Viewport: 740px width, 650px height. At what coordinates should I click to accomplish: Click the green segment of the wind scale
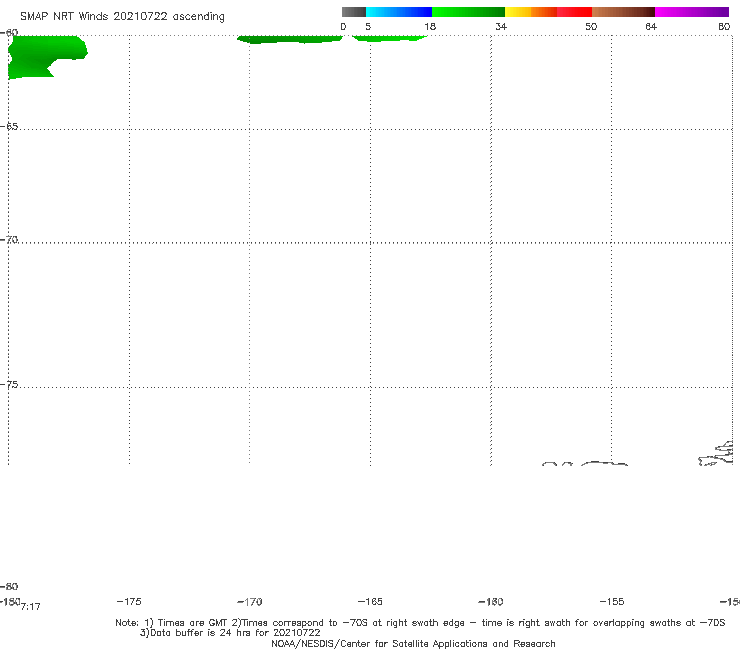[x=468, y=12]
